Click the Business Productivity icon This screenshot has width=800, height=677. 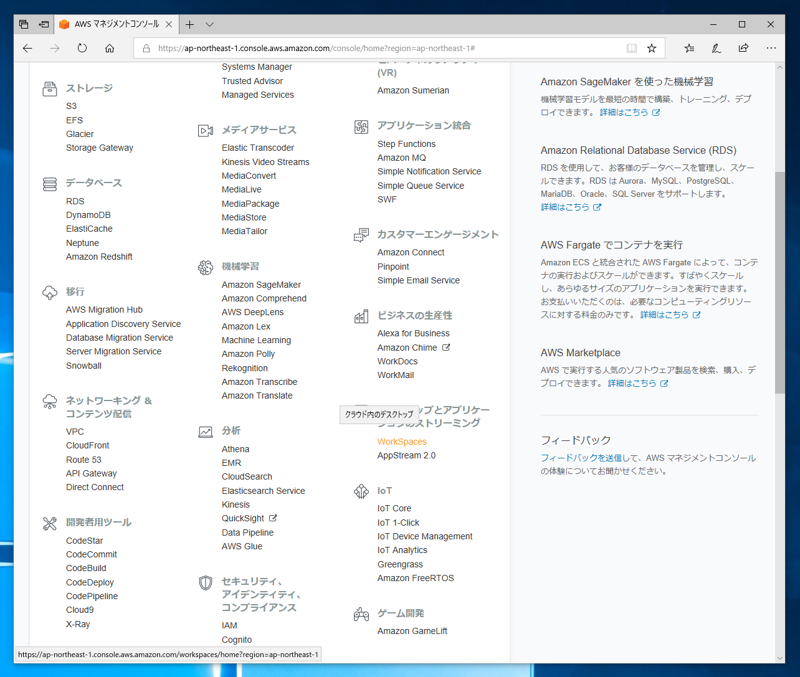[361, 316]
